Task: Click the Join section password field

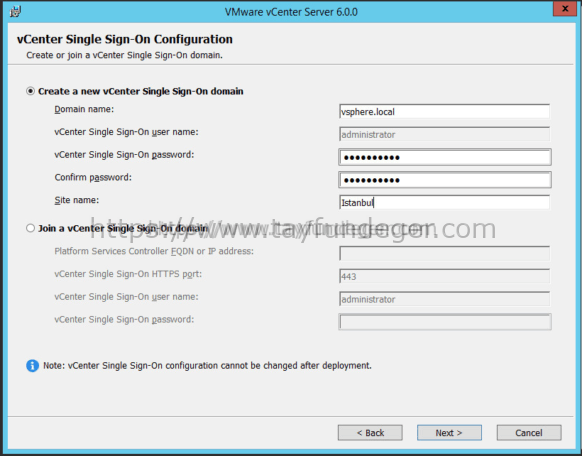Action: (x=445, y=322)
